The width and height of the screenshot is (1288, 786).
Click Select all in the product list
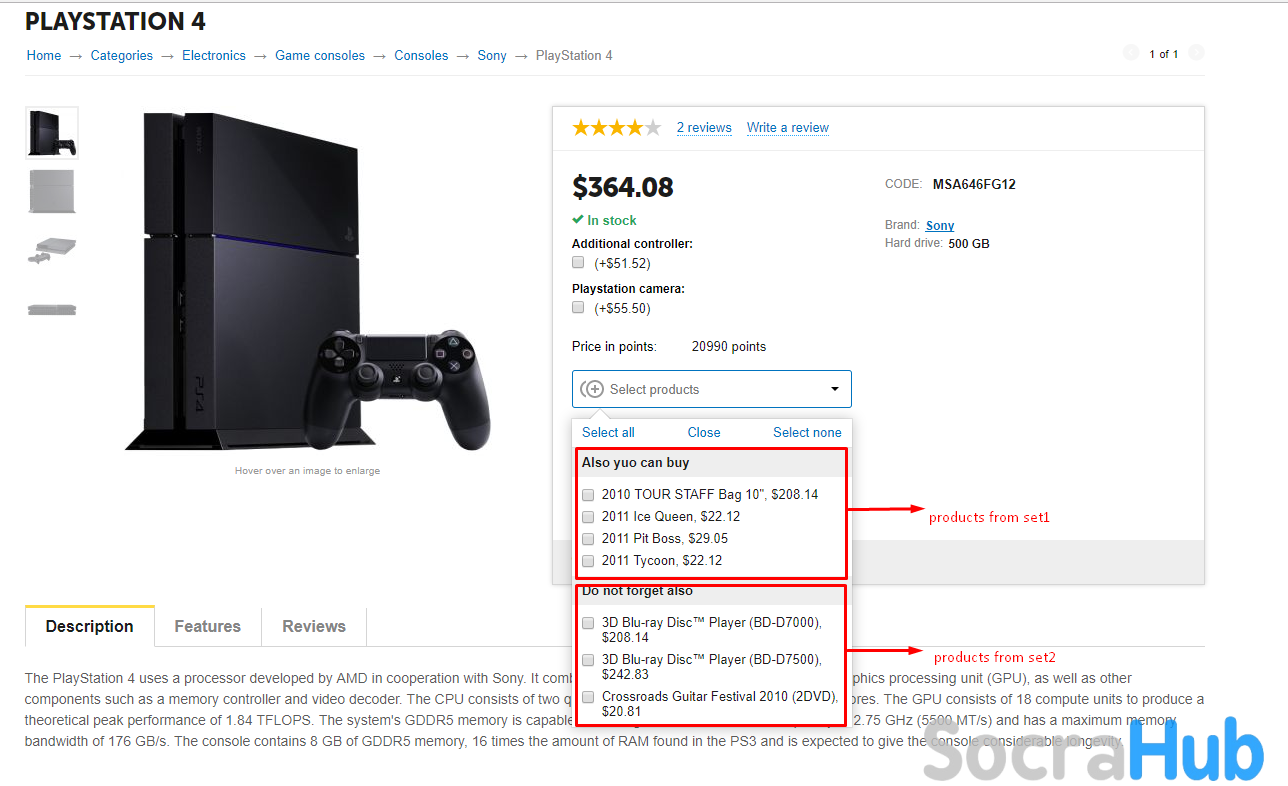608,432
